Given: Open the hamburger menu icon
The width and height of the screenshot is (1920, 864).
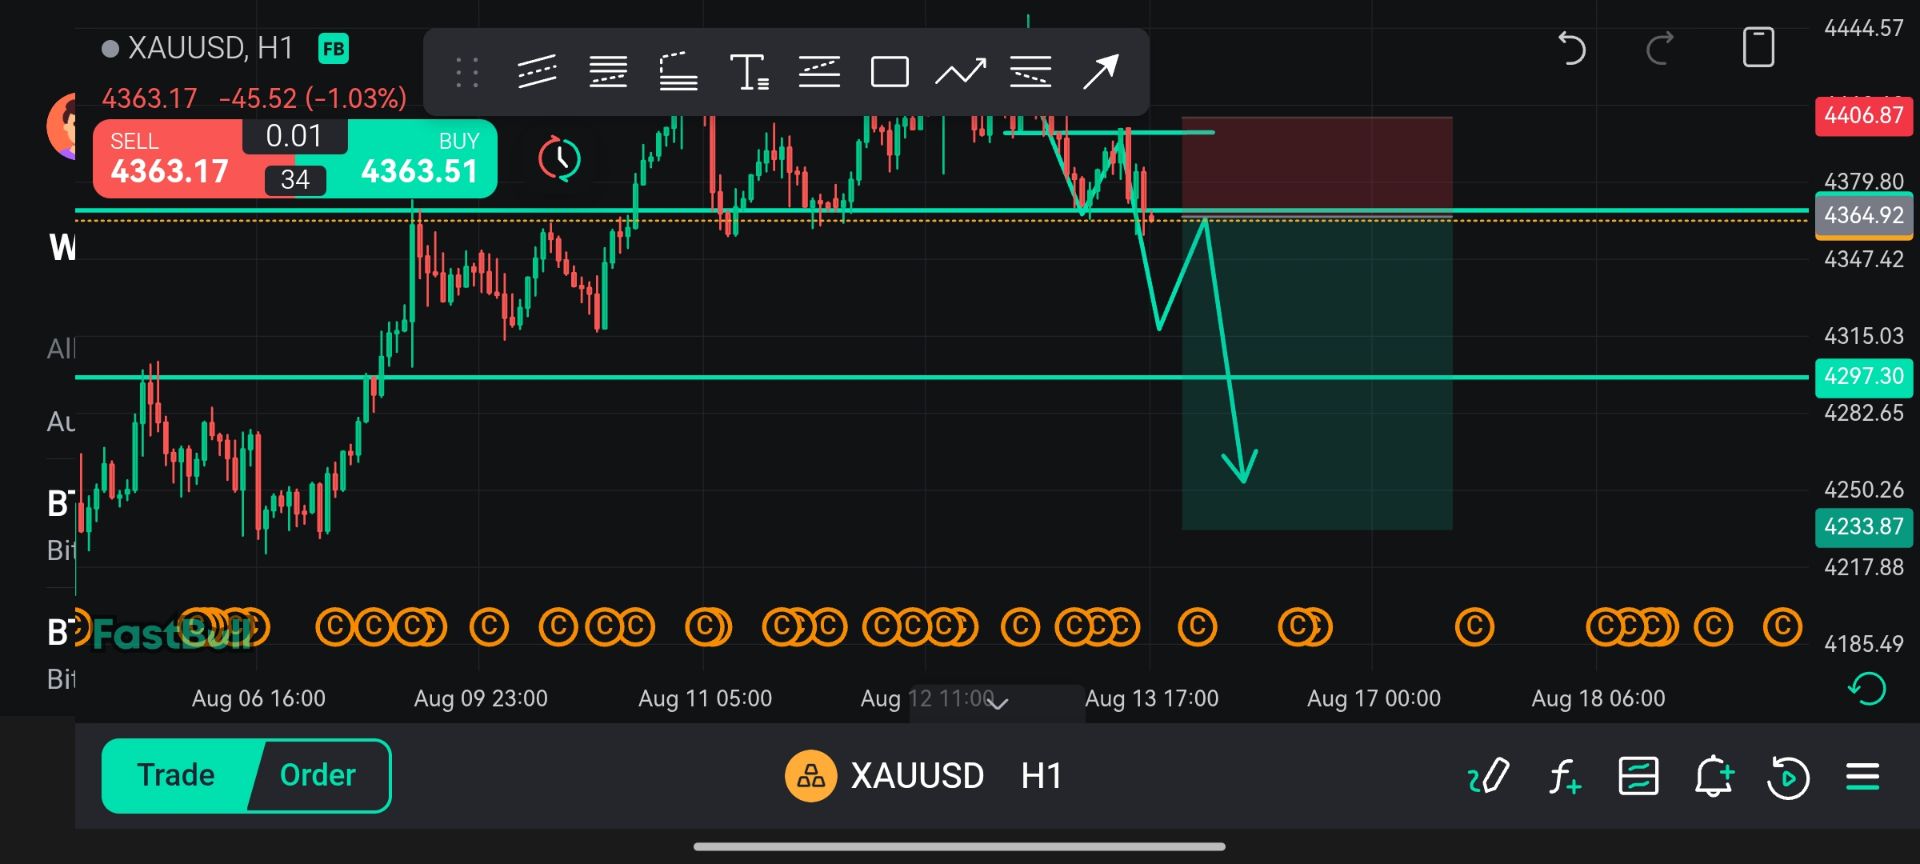Looking at the screenshot, I should tap(1863, 776).
